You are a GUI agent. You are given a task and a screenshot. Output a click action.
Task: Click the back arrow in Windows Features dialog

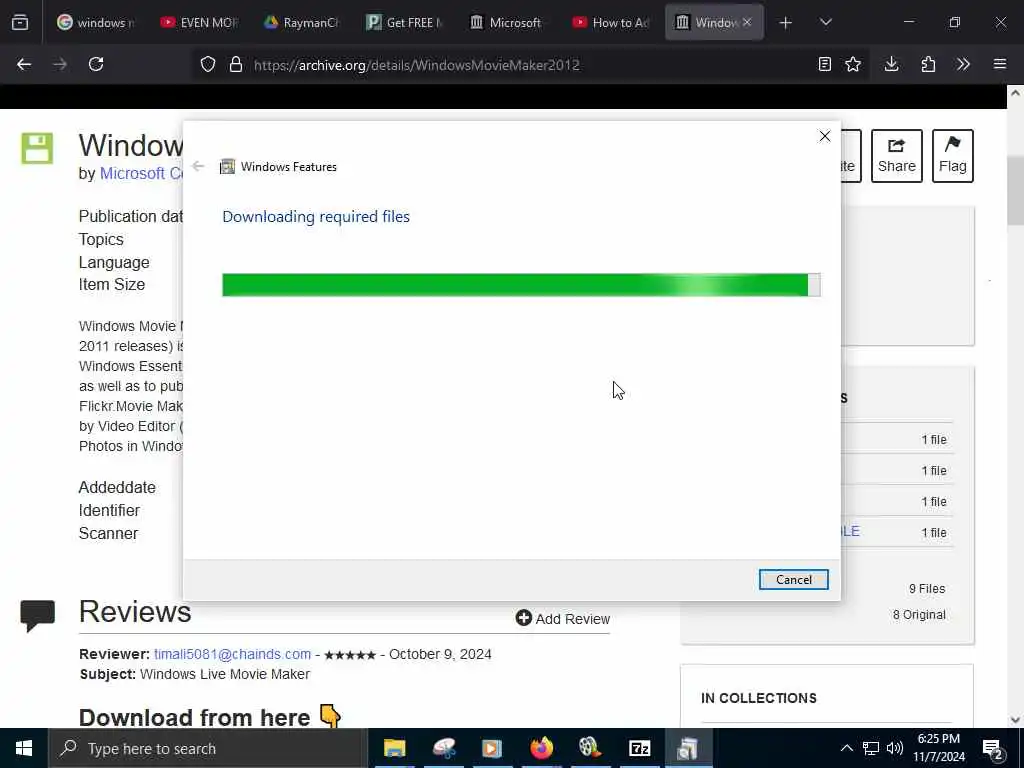point(198,166)
